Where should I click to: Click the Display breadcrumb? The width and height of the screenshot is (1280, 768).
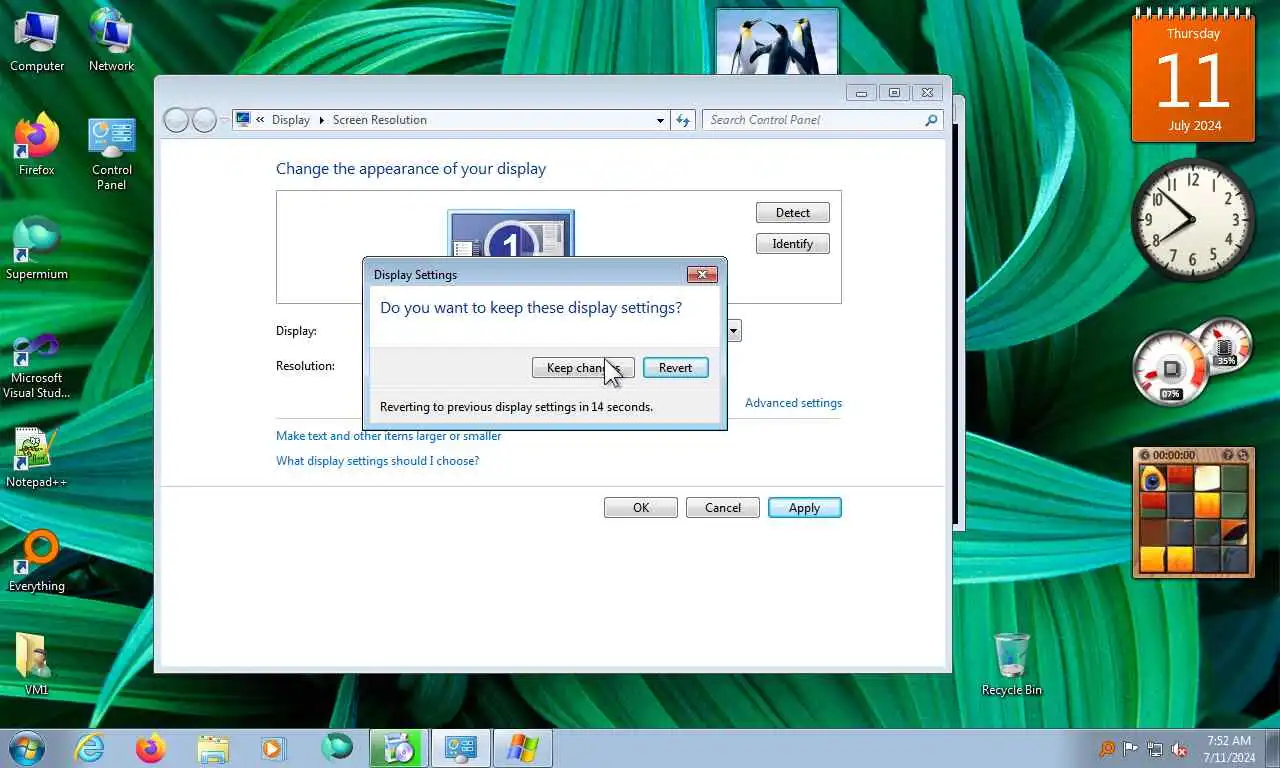tap(291, 120)
